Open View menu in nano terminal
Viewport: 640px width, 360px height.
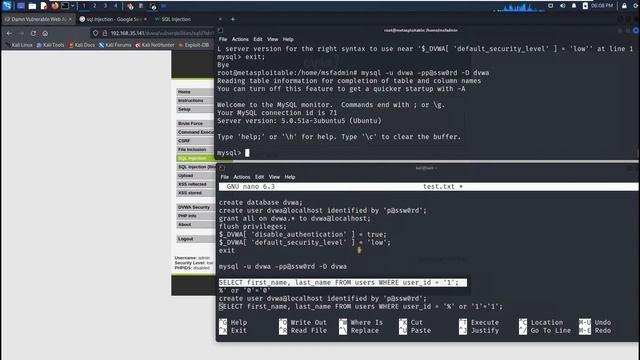[x=274, y=177]
